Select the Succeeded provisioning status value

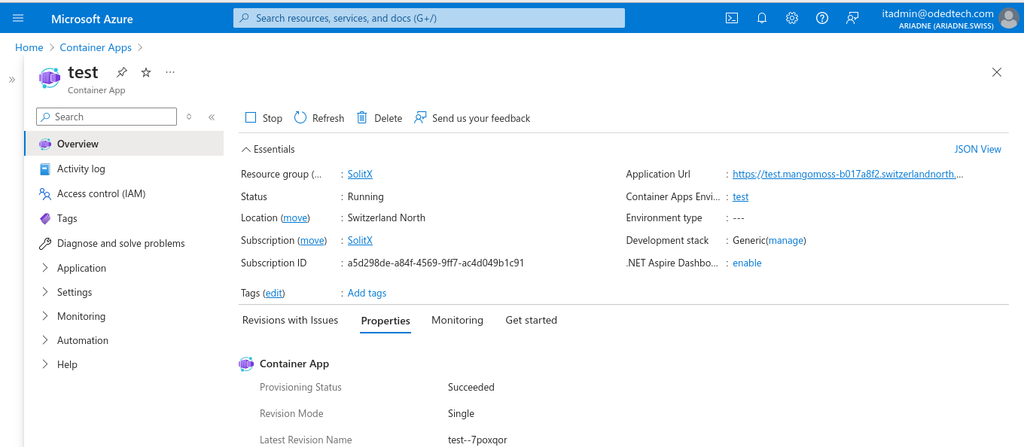pos(471,387)
